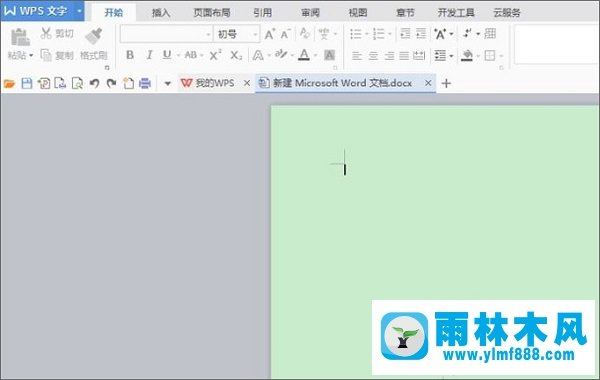Apply the font color A button

[x=304, y=55]
